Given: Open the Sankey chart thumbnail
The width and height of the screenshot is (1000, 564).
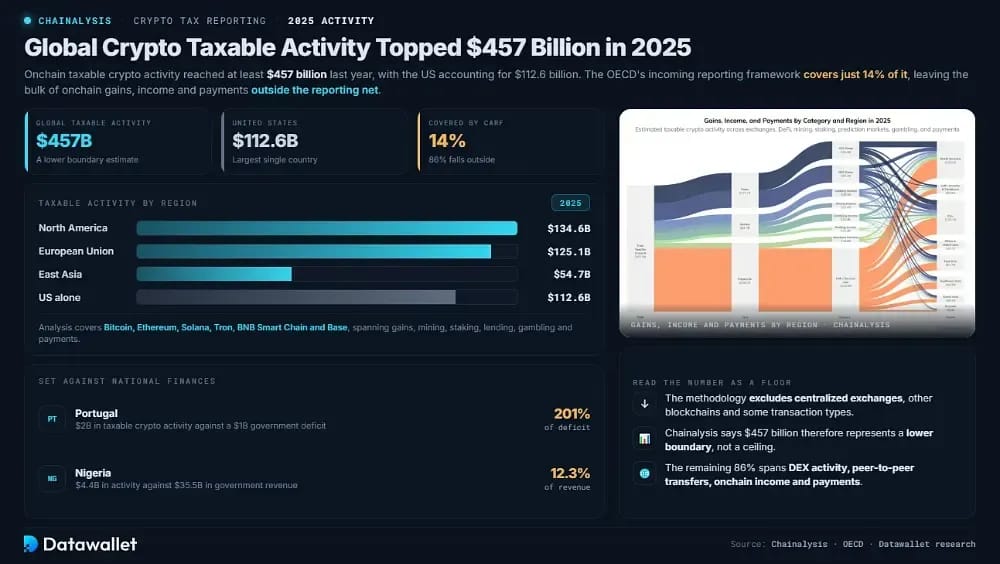Looking at the screenshot, I should pyautogui.click(x=797, y=223).
